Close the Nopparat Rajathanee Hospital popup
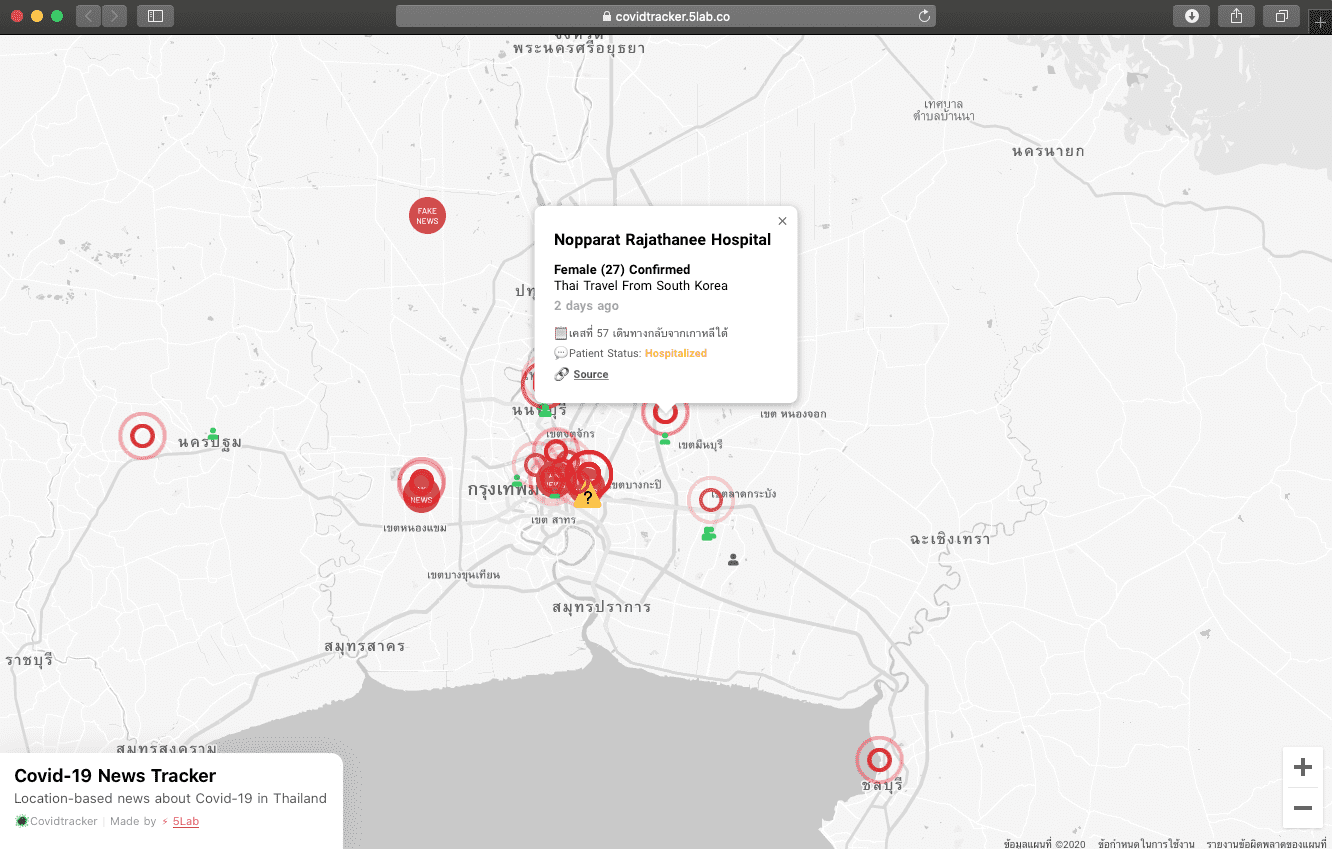The height and width of the screenshot is (849, 1332). point(782,221)
